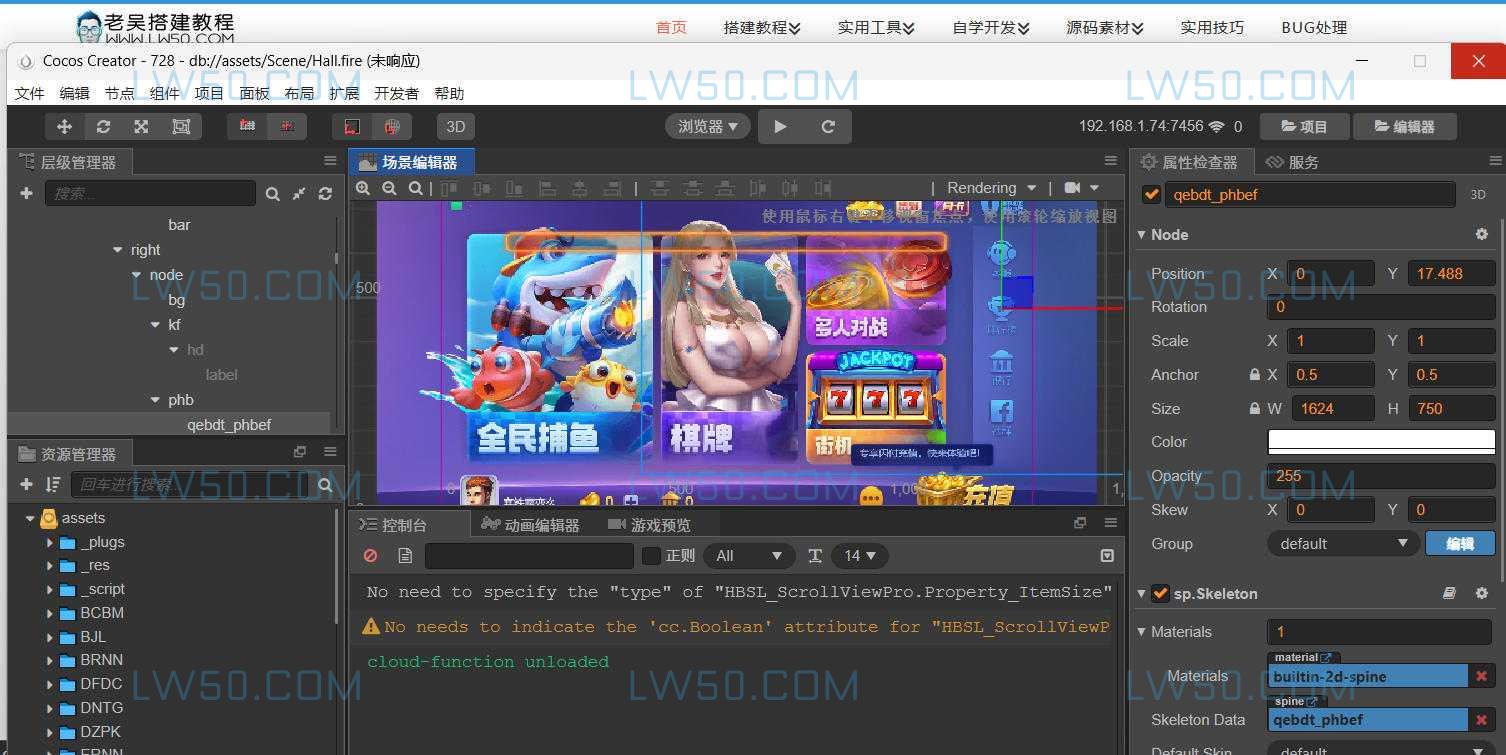This screenshot has width=1506, height=755.
Task: Collapse the sp.Skeleton section
Action: tap(1142, 594)
